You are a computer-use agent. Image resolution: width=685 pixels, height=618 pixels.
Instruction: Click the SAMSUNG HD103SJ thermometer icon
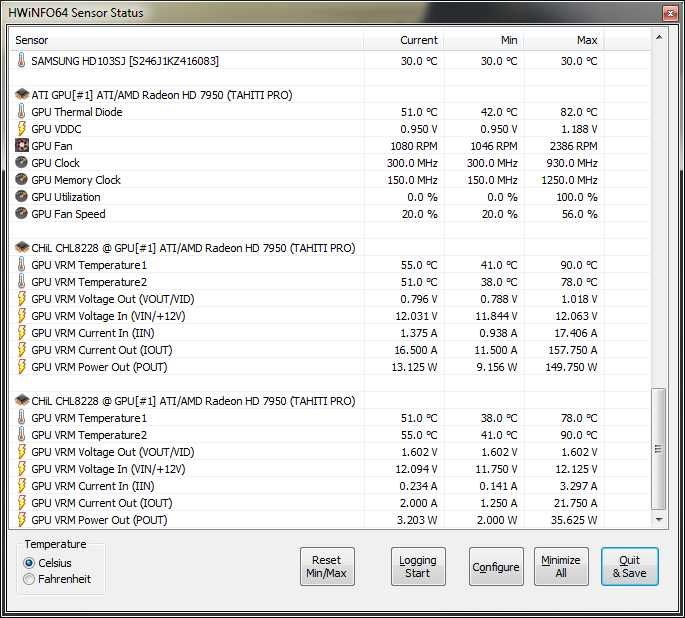(x=21, y=60)
